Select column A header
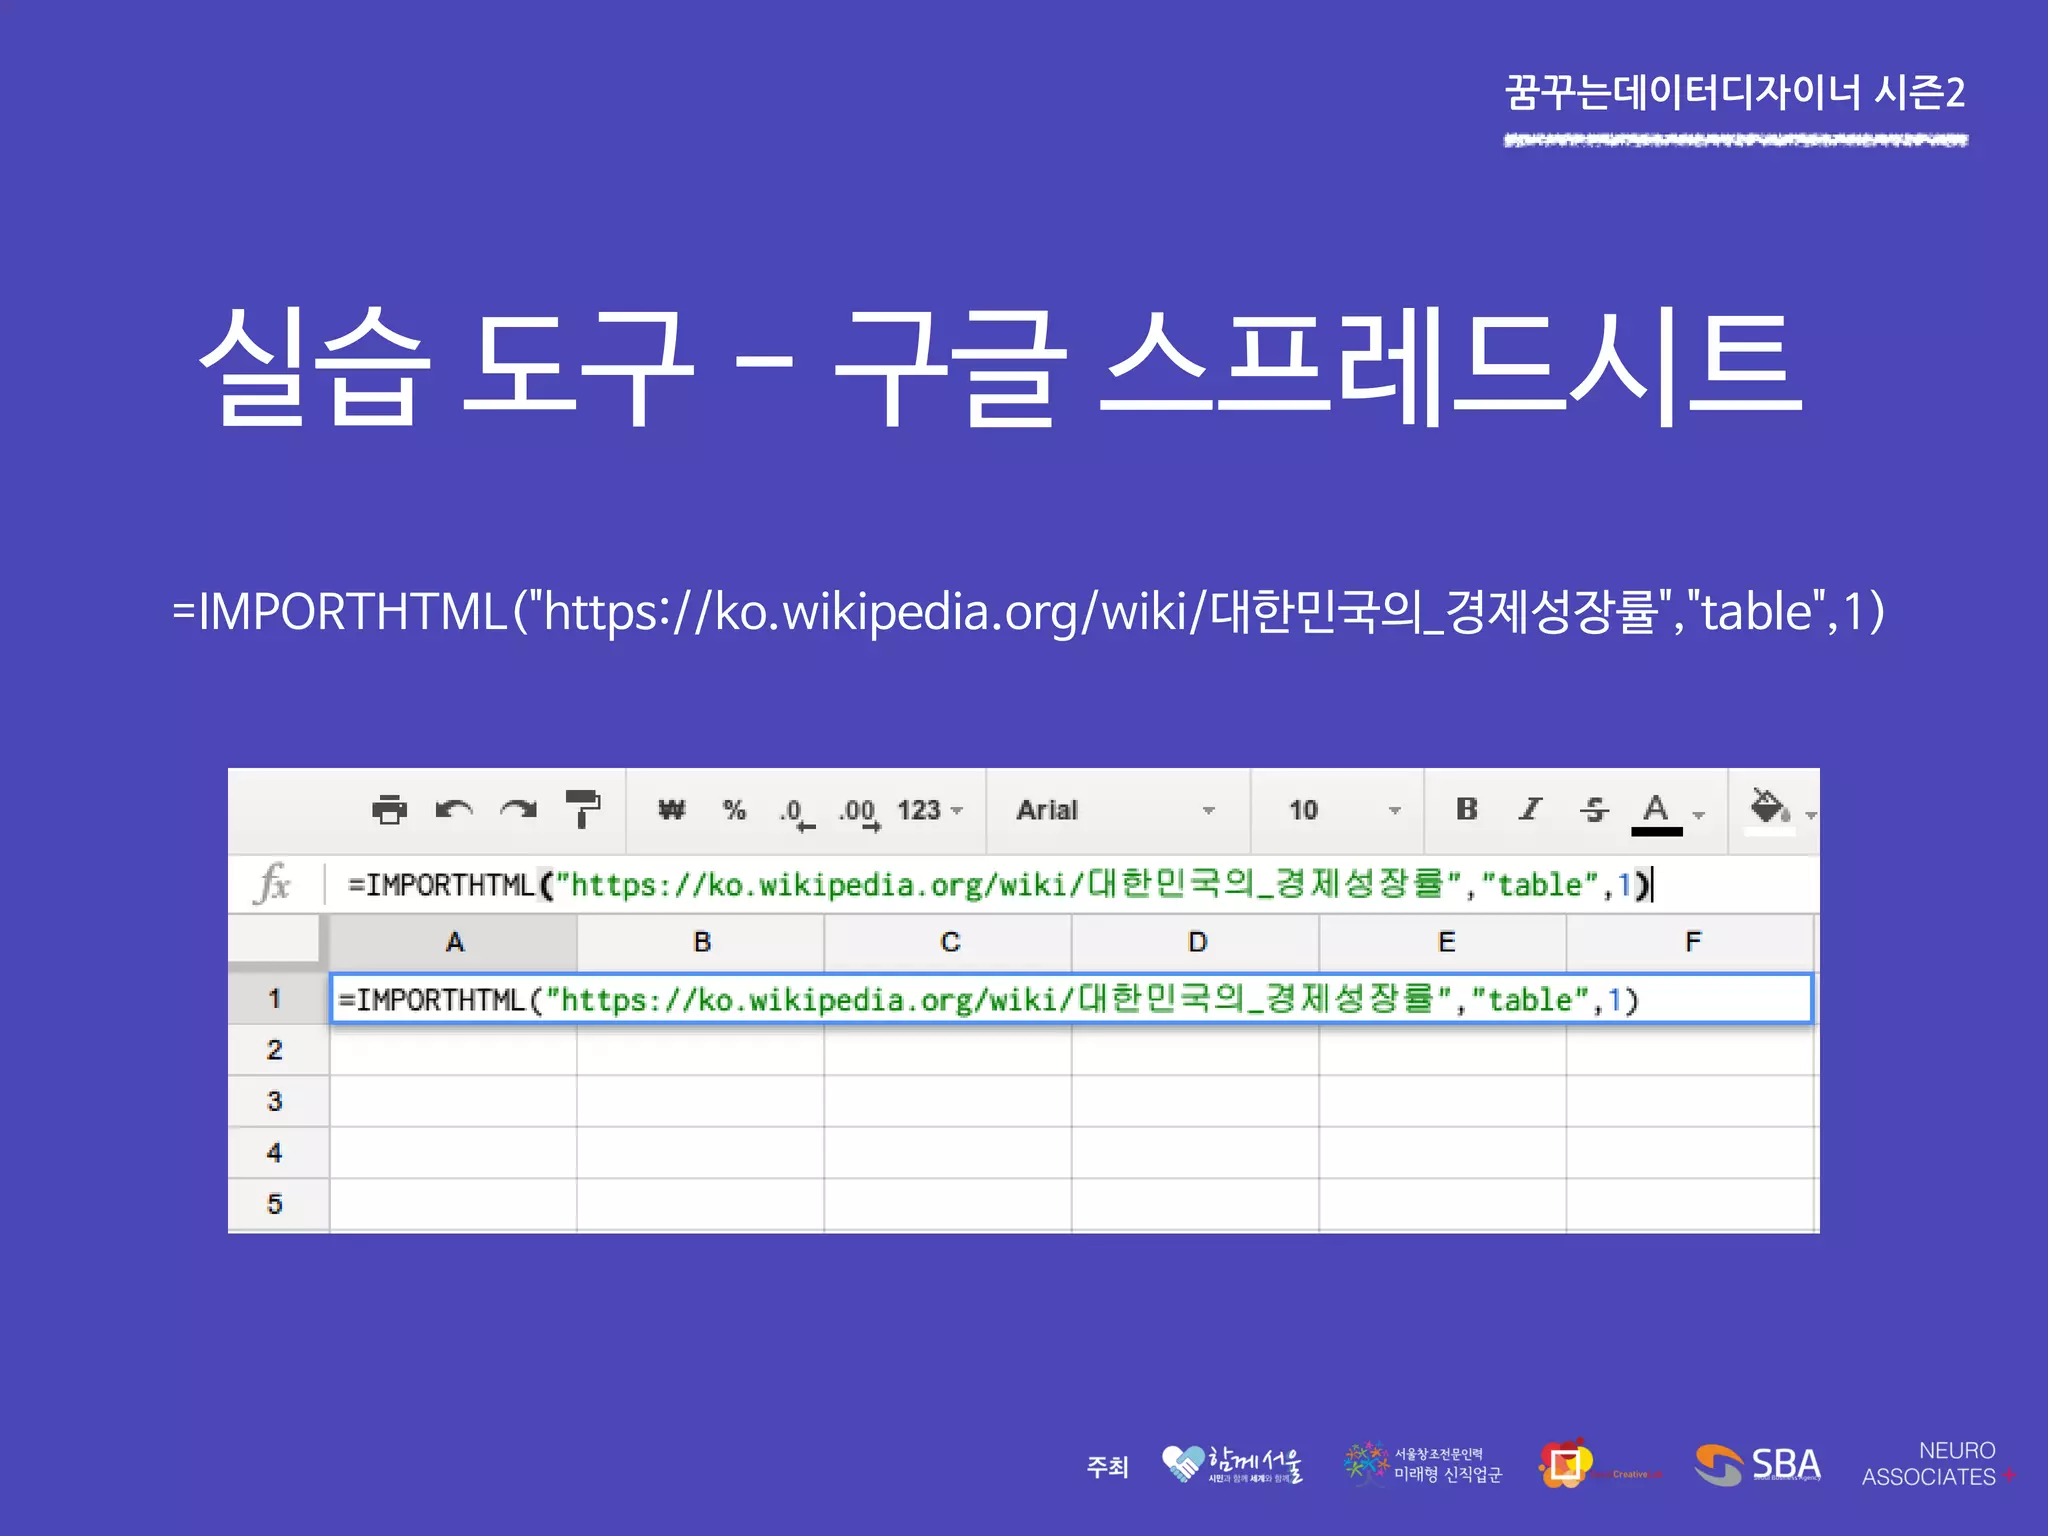This screenshot has height=1536, width=2048. [454, 942]
